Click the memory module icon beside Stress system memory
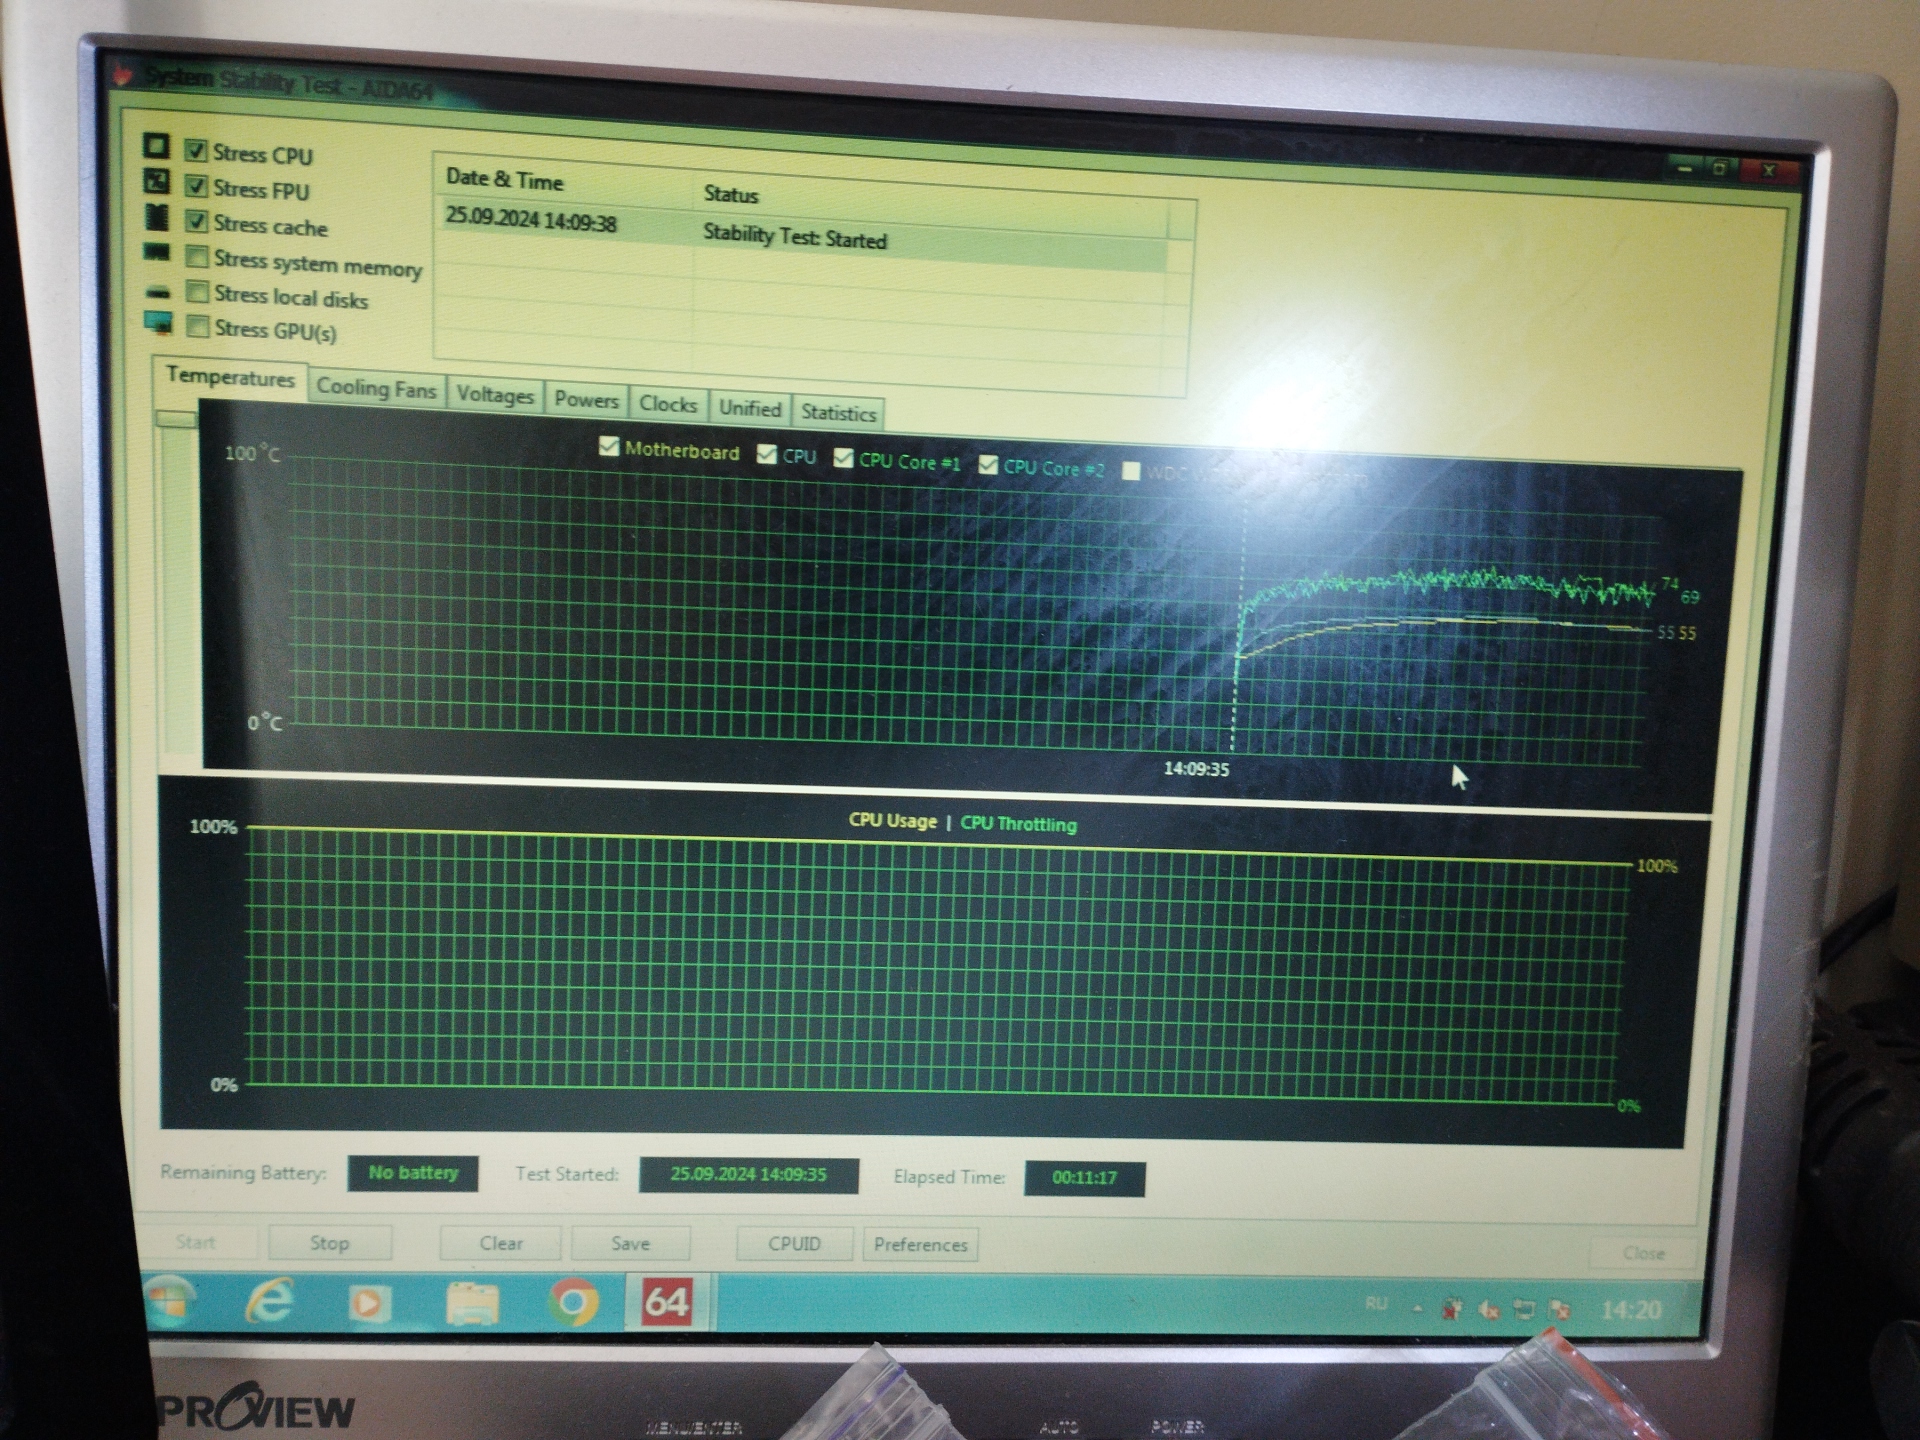Image resolution: width=1920 pixels, height=1440 pixels. 157,252
